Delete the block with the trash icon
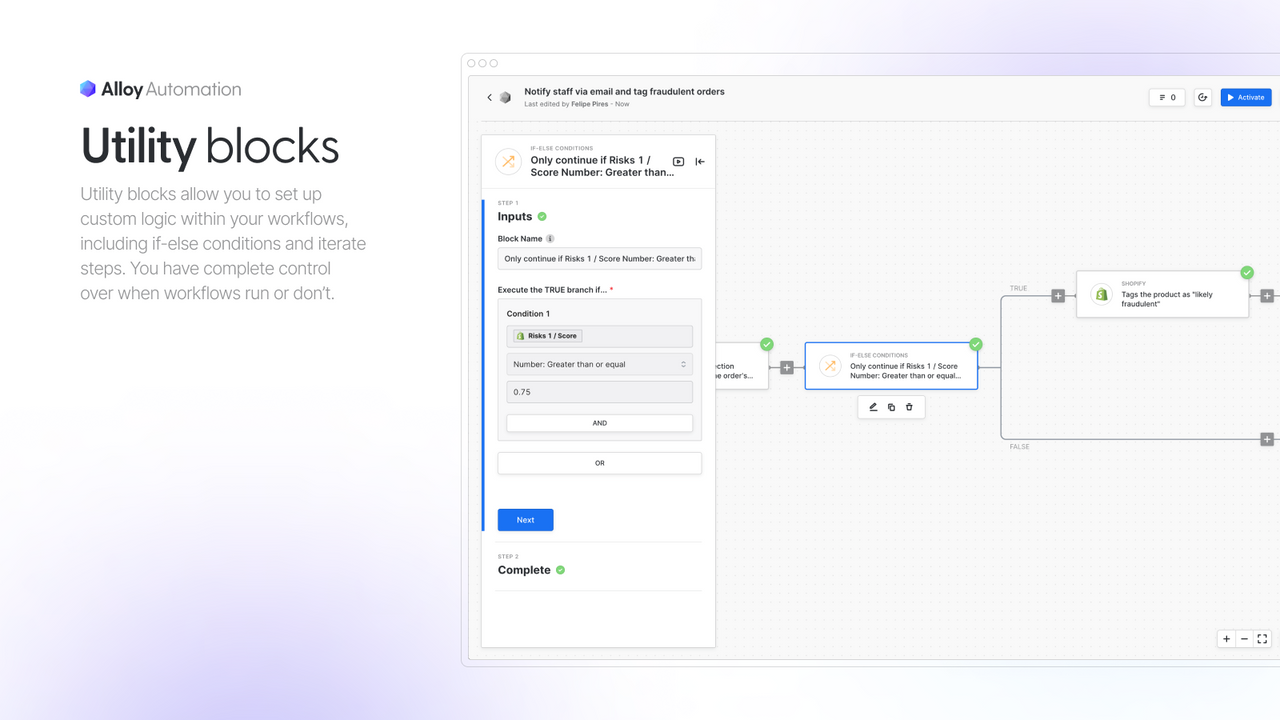Screen dimensions: 1280x720 909,407
